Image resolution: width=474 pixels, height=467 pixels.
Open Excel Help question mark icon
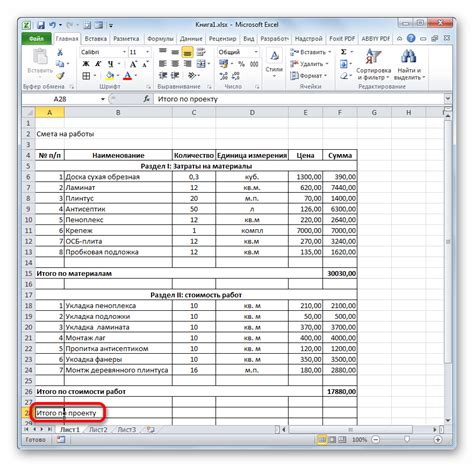pyautogui.click(x=411, y=38)
